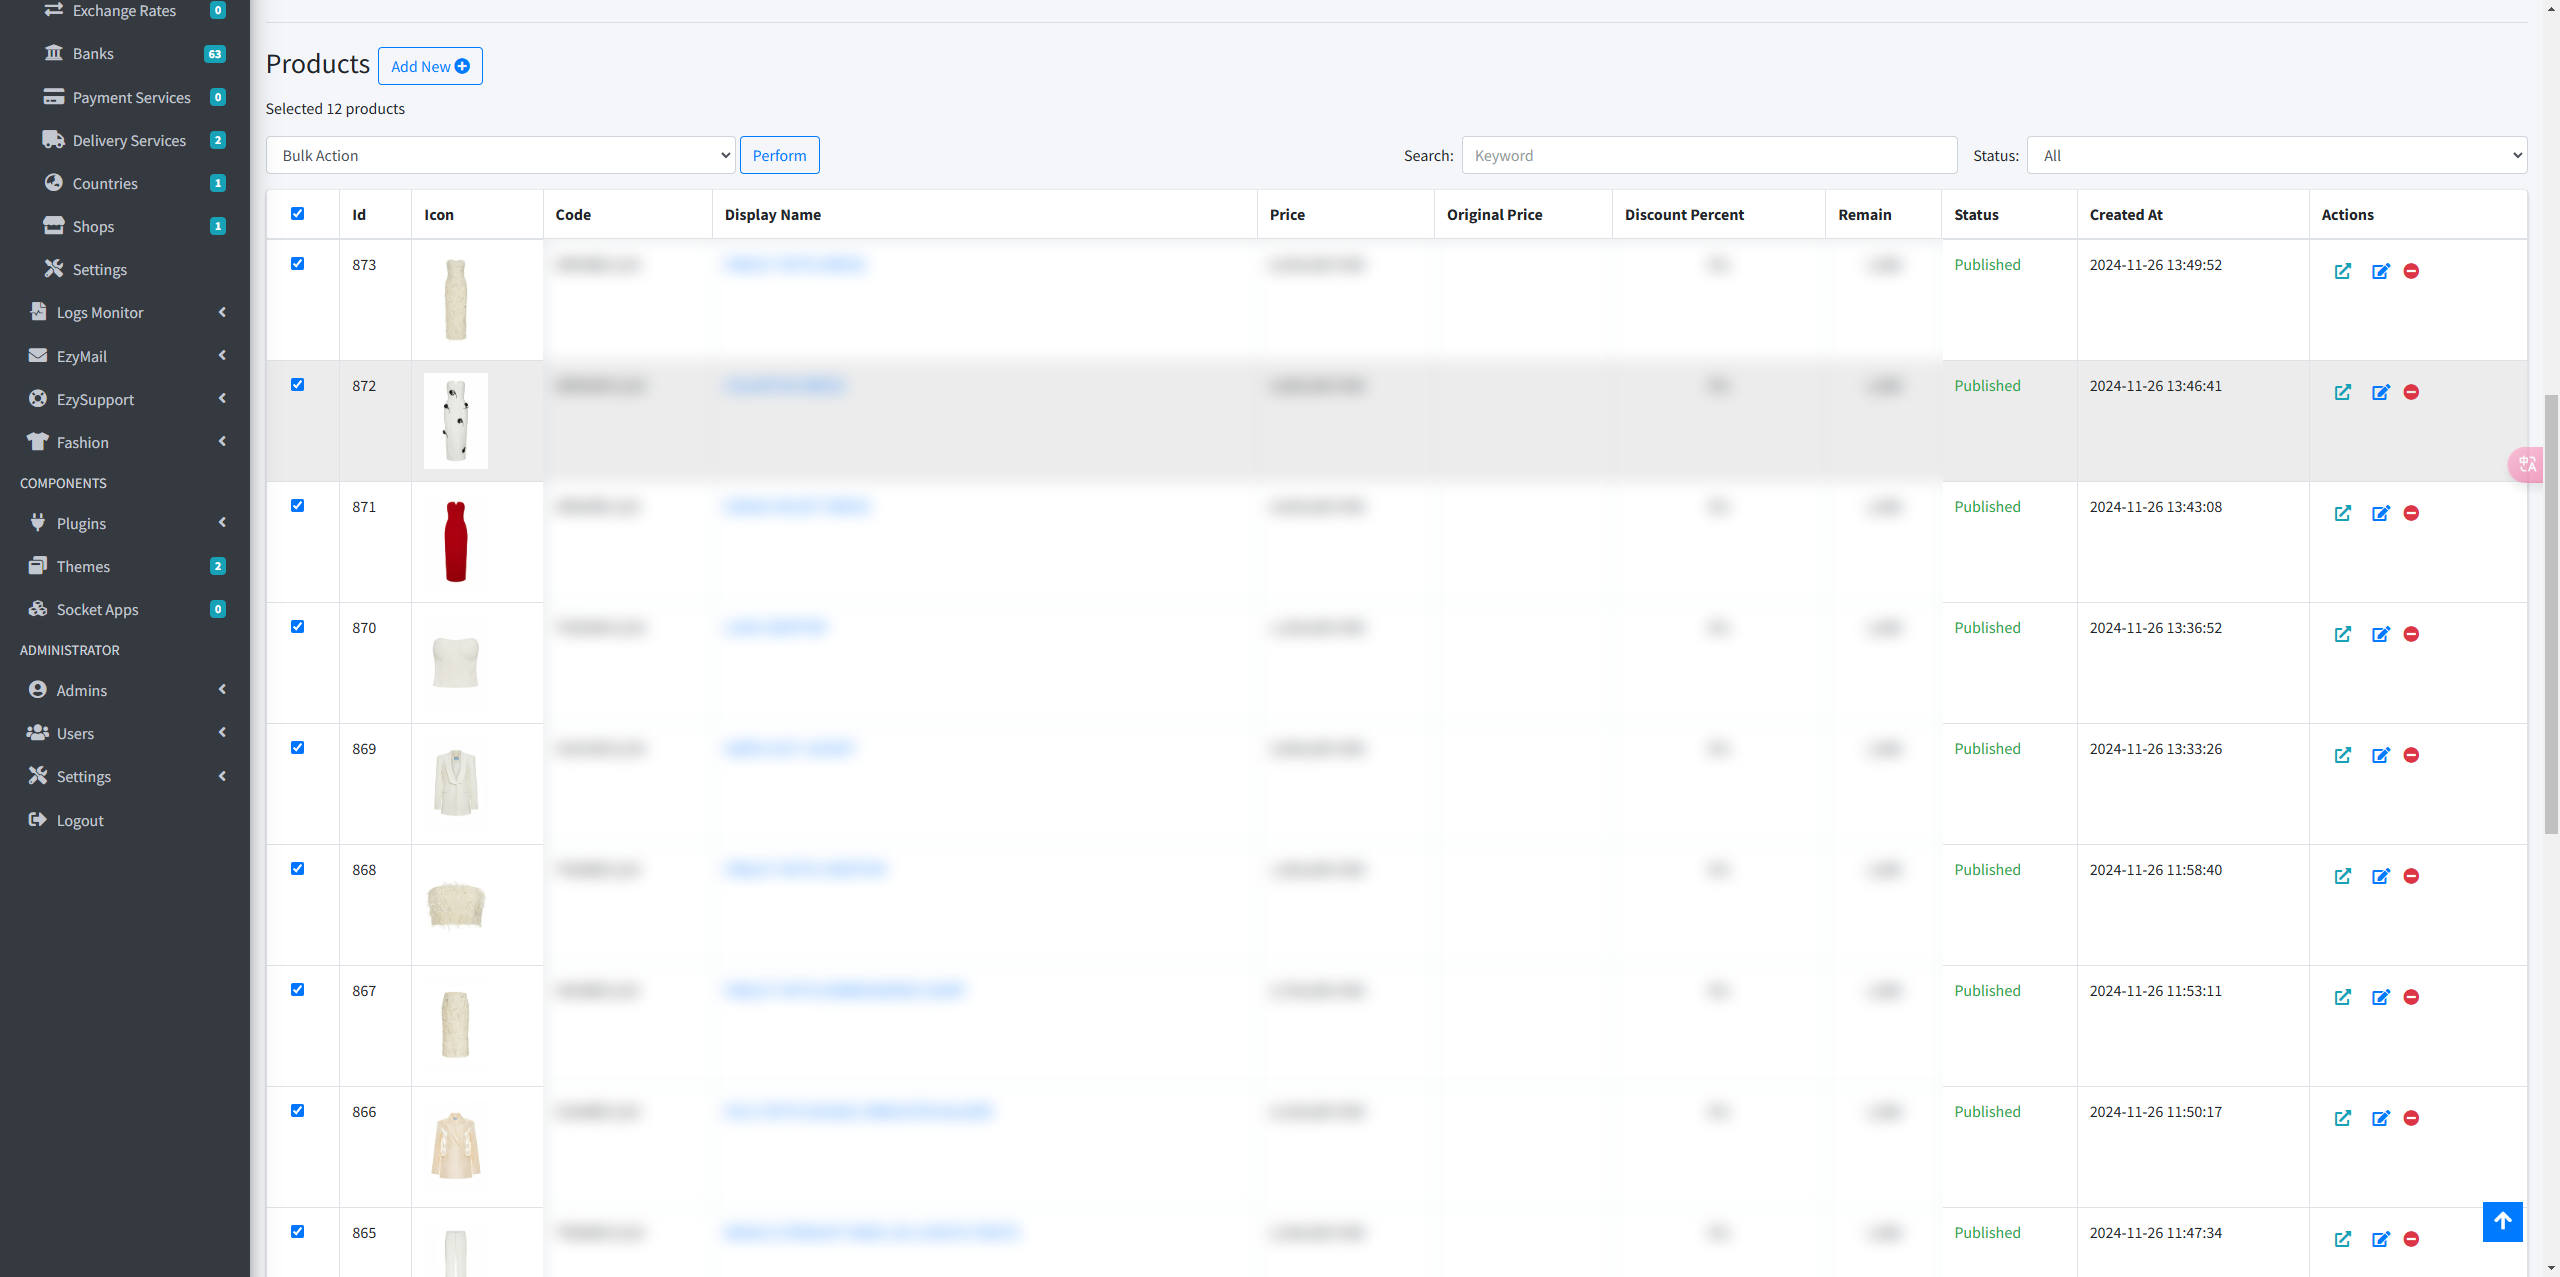Click the Search keyword input field
The image size is (2560, 1277).
click(x=1708, y=155)
